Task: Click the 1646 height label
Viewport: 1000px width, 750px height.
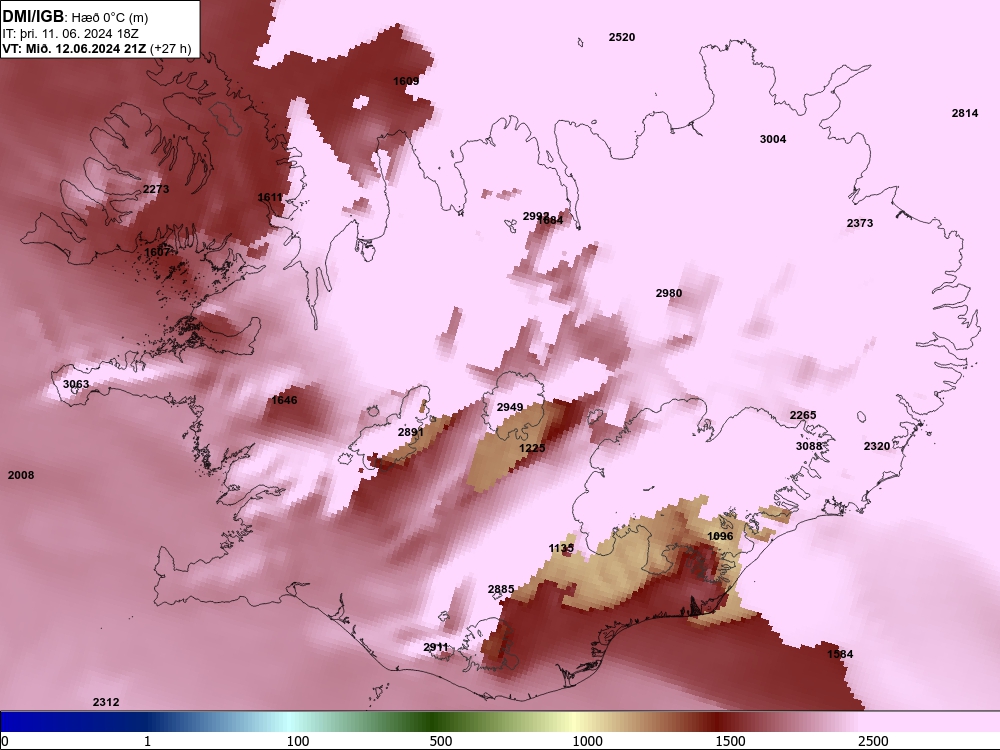Action: pos(284,400)
